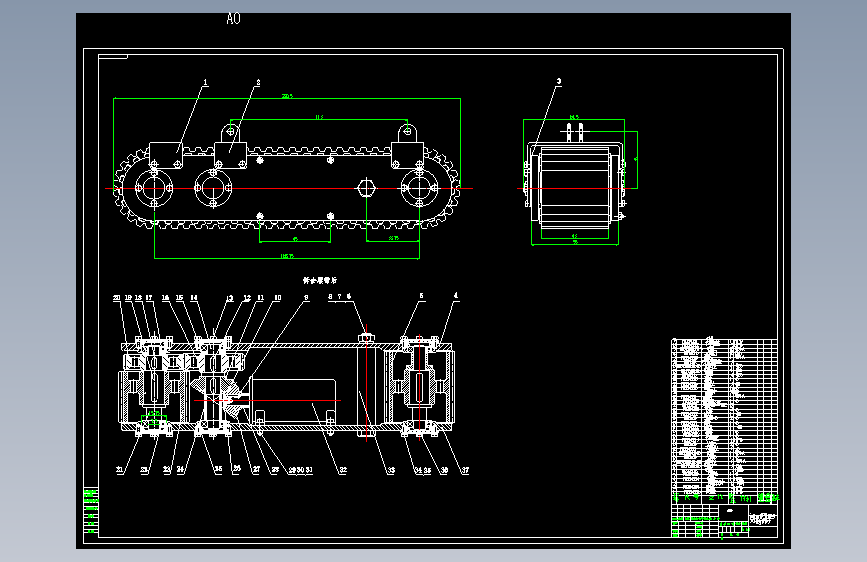
Task: Select part callout number 3 on end view
Action: point(559,81)
